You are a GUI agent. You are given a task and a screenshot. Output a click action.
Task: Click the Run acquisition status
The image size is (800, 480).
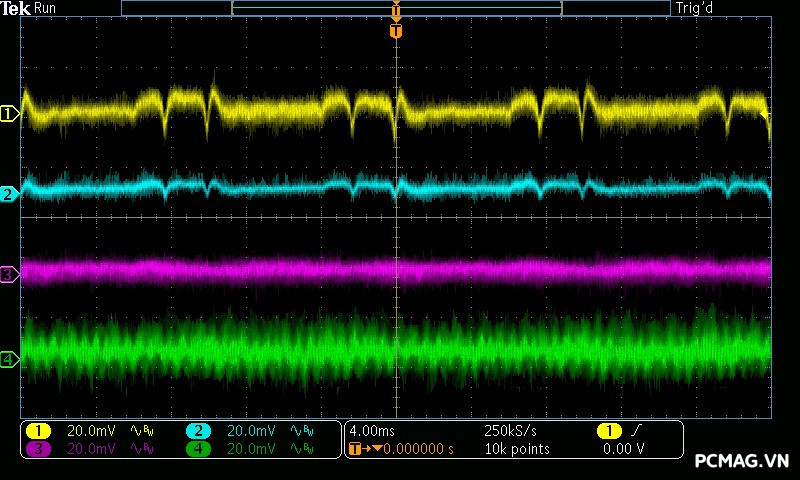tap(46, 8)
